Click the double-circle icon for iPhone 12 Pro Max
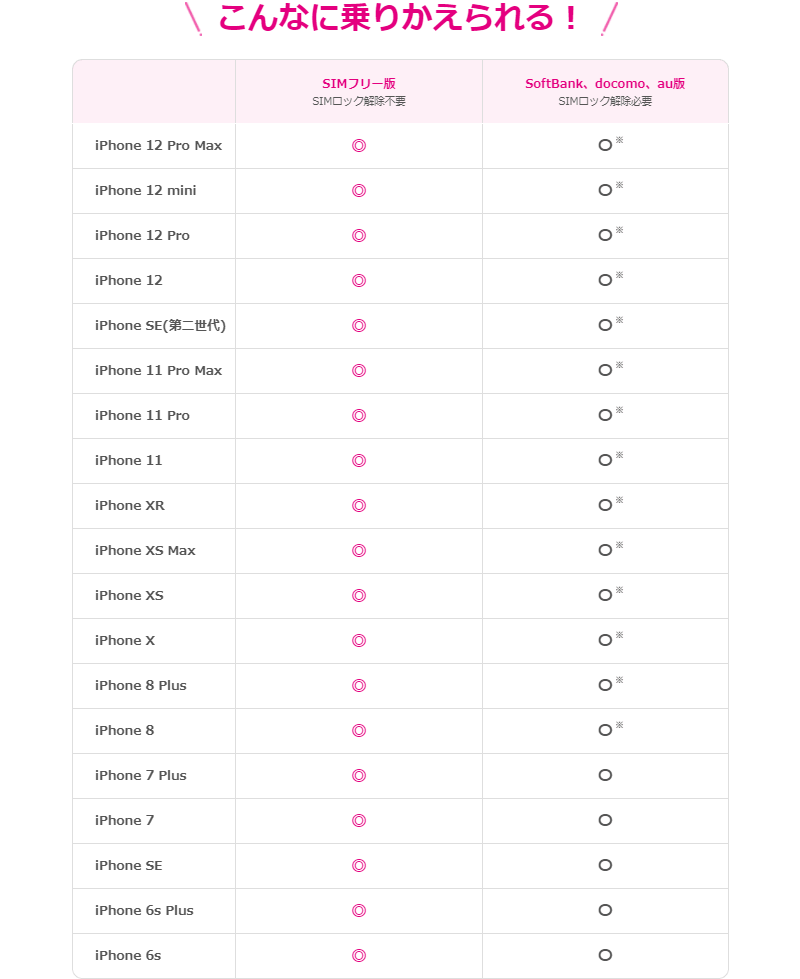This screenshot has height=979, width=800. (x=358, y=145)
